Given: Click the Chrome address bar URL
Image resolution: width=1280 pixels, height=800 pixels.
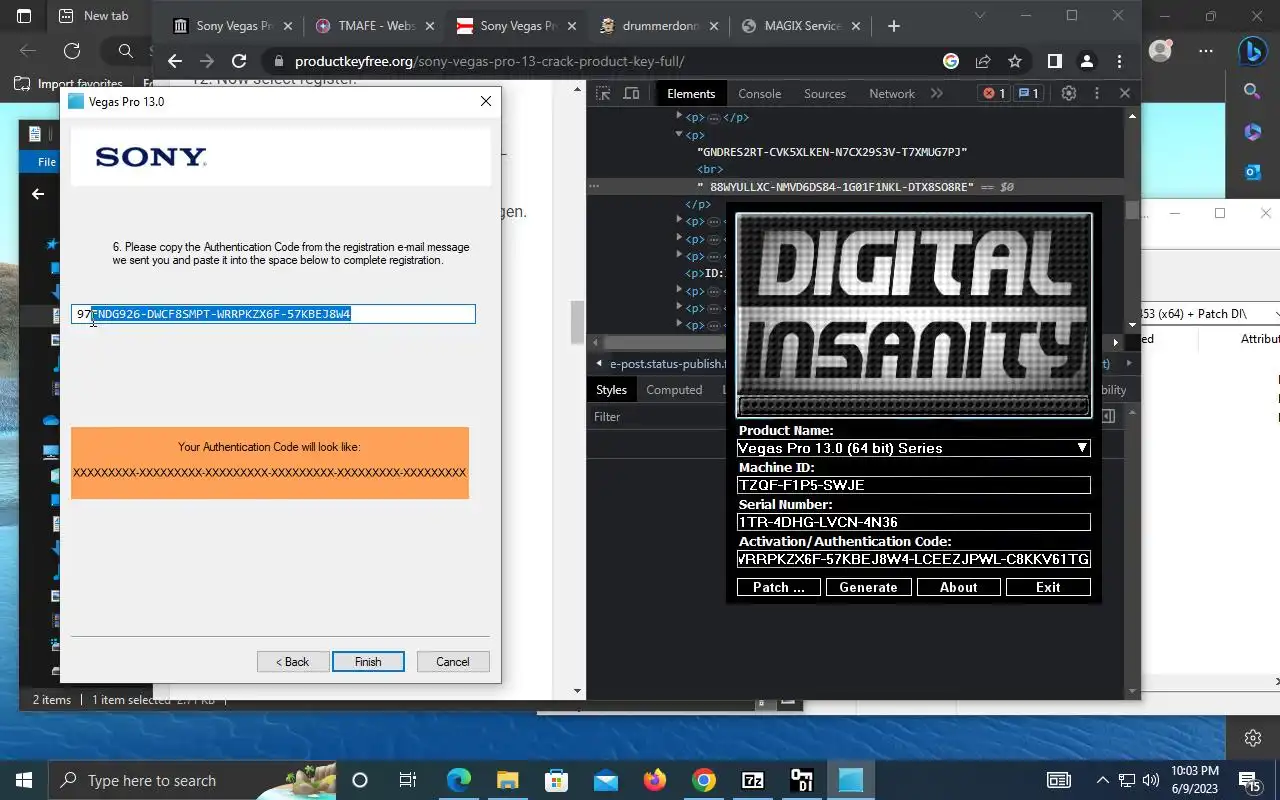Looking at the screenshot, I should click(x=489, y=61).
